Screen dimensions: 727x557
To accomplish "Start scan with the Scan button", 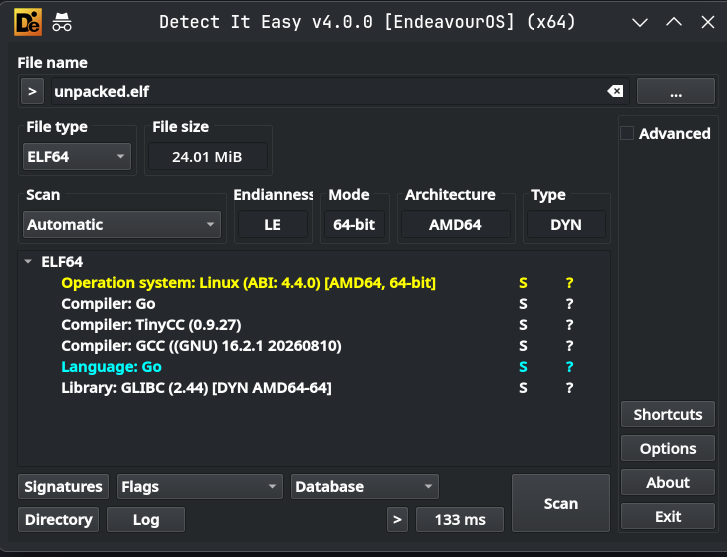I will tap(561, 503).
